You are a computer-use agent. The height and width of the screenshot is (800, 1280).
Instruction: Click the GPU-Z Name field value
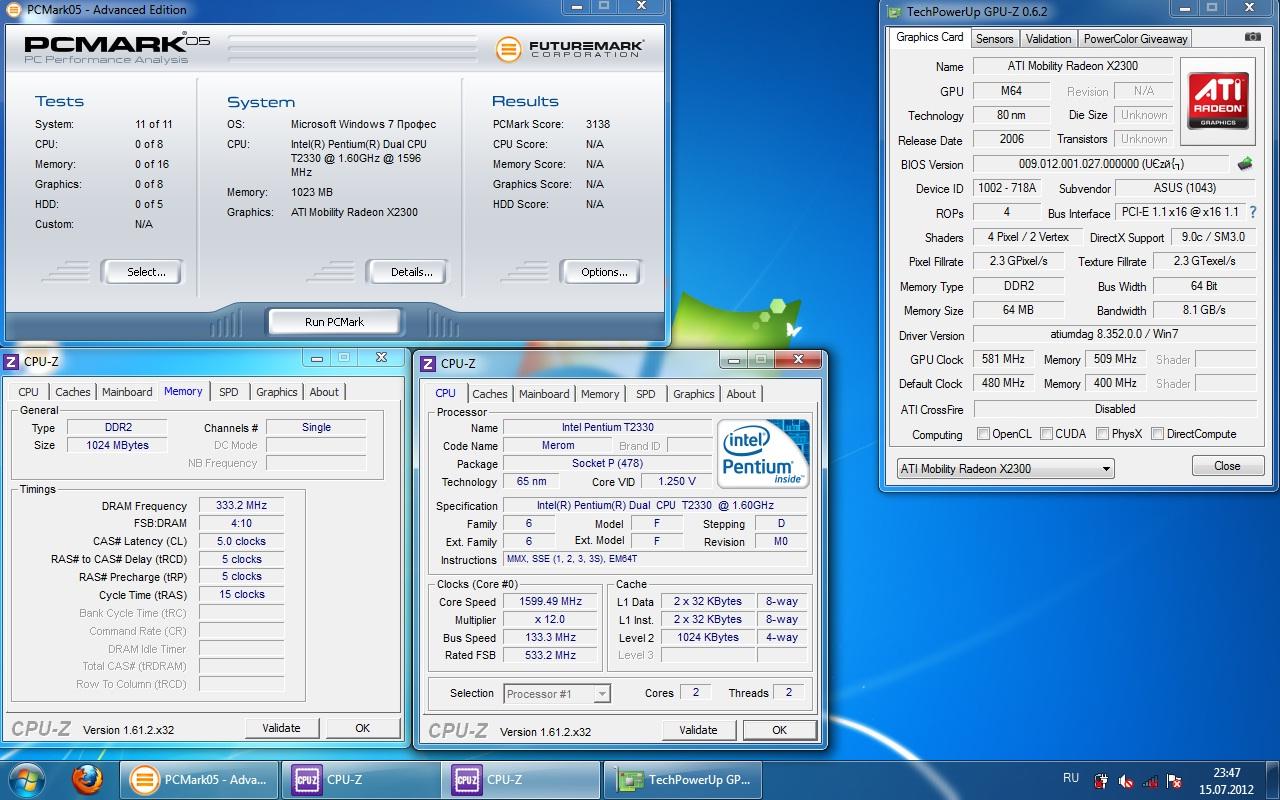point(1071,66)
